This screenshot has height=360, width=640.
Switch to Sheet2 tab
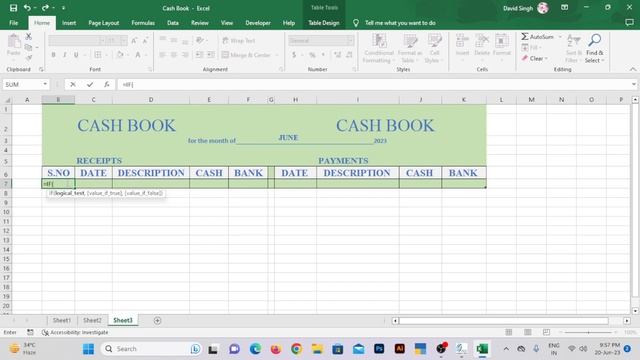(92, 320)
